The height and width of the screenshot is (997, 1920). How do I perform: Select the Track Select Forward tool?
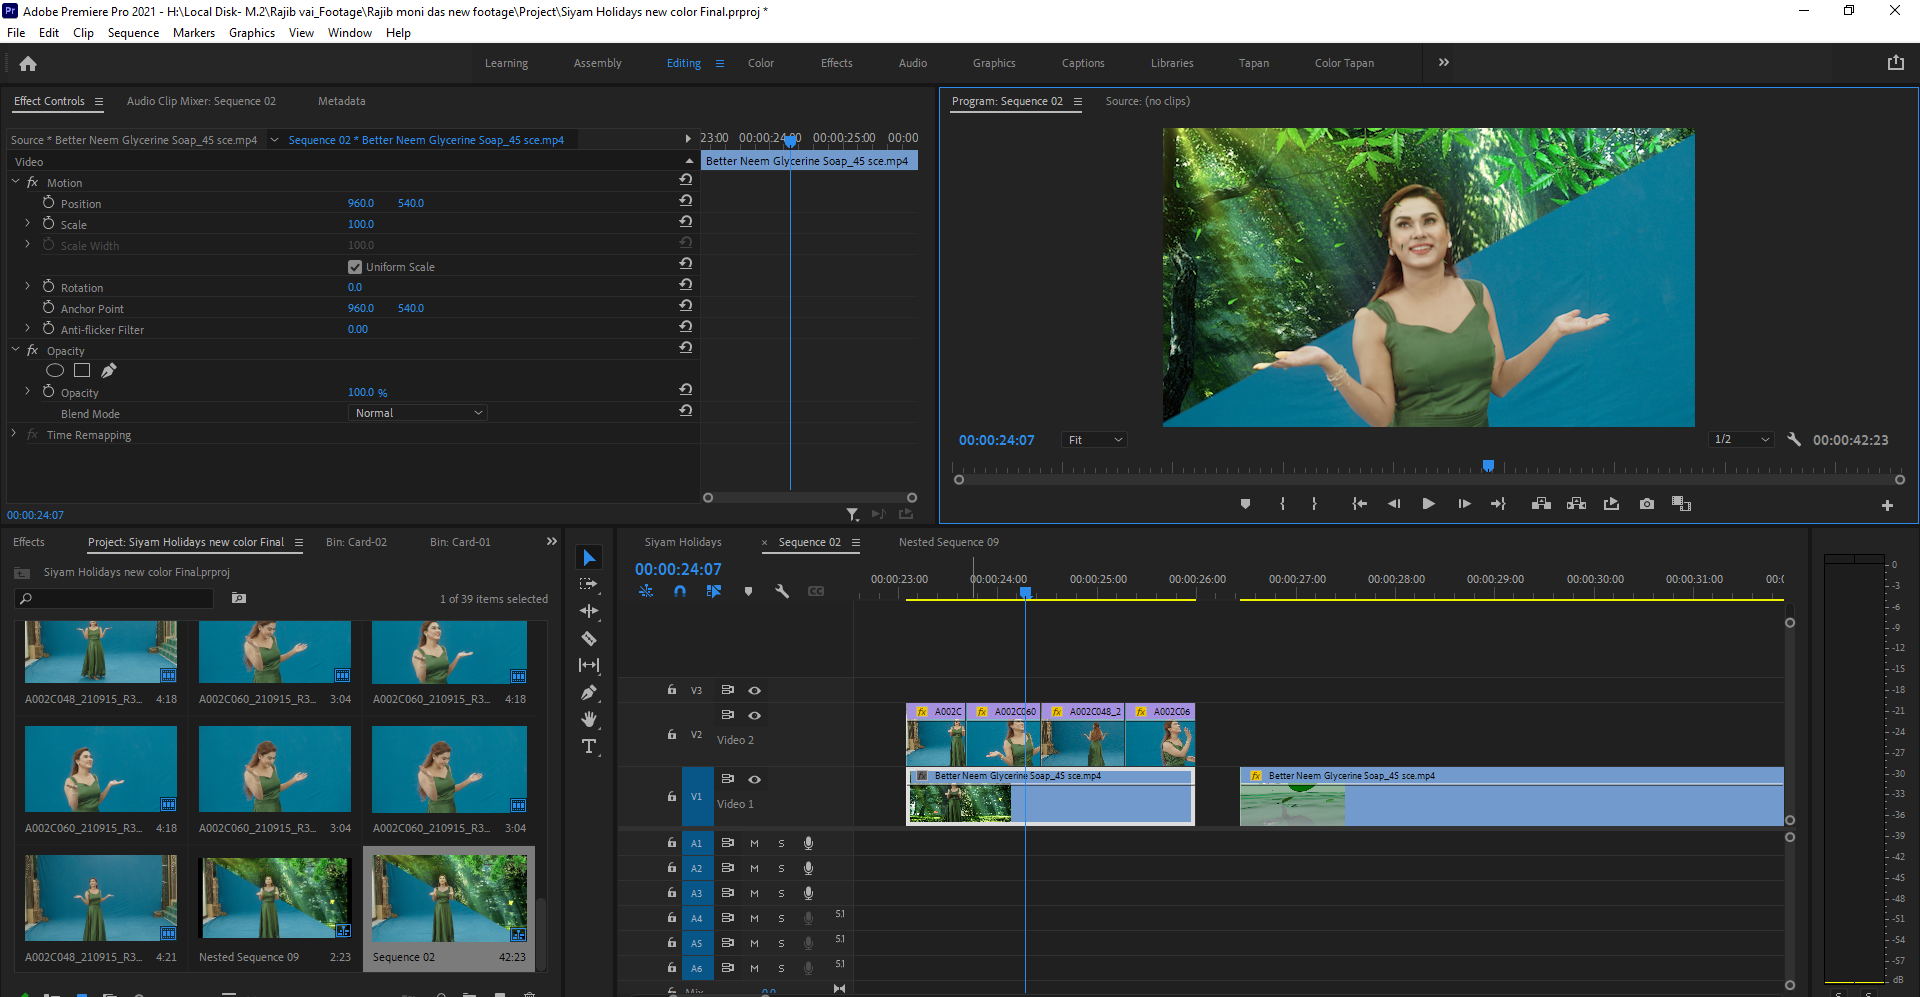pyautogui.click(x=589, y=584)
